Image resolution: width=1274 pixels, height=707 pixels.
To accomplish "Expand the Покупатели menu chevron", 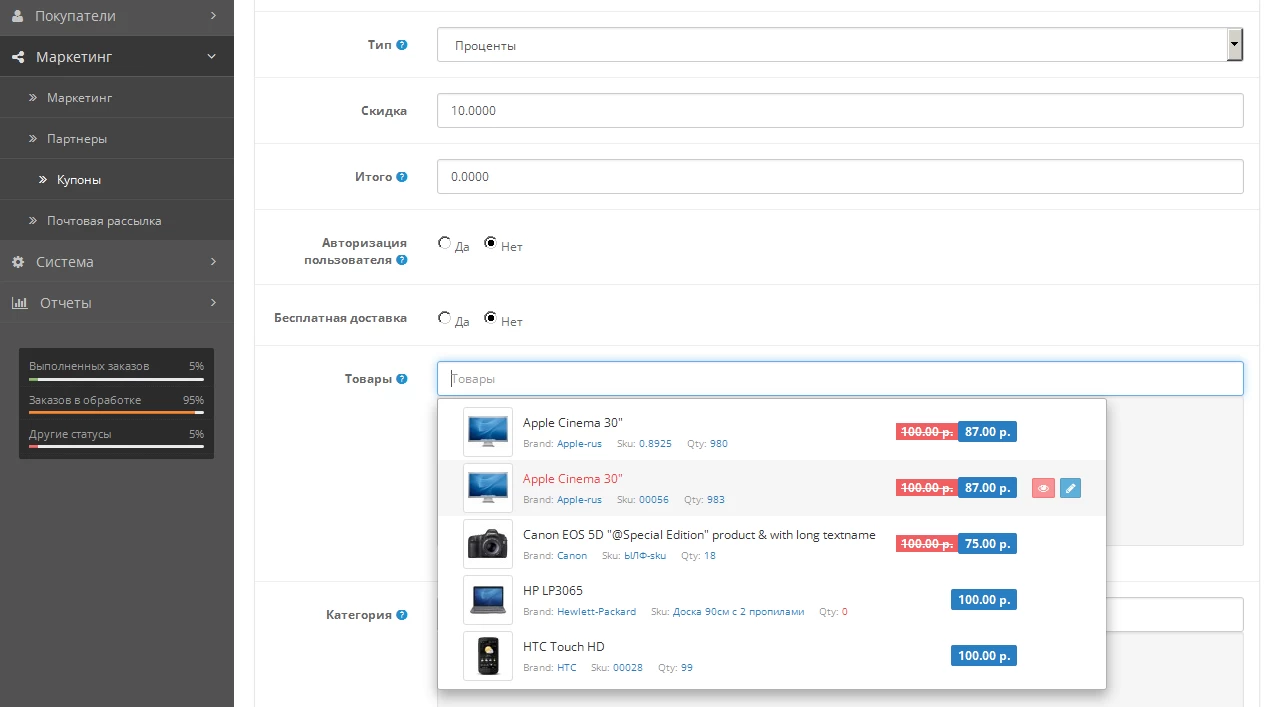I will coord(213,16).
